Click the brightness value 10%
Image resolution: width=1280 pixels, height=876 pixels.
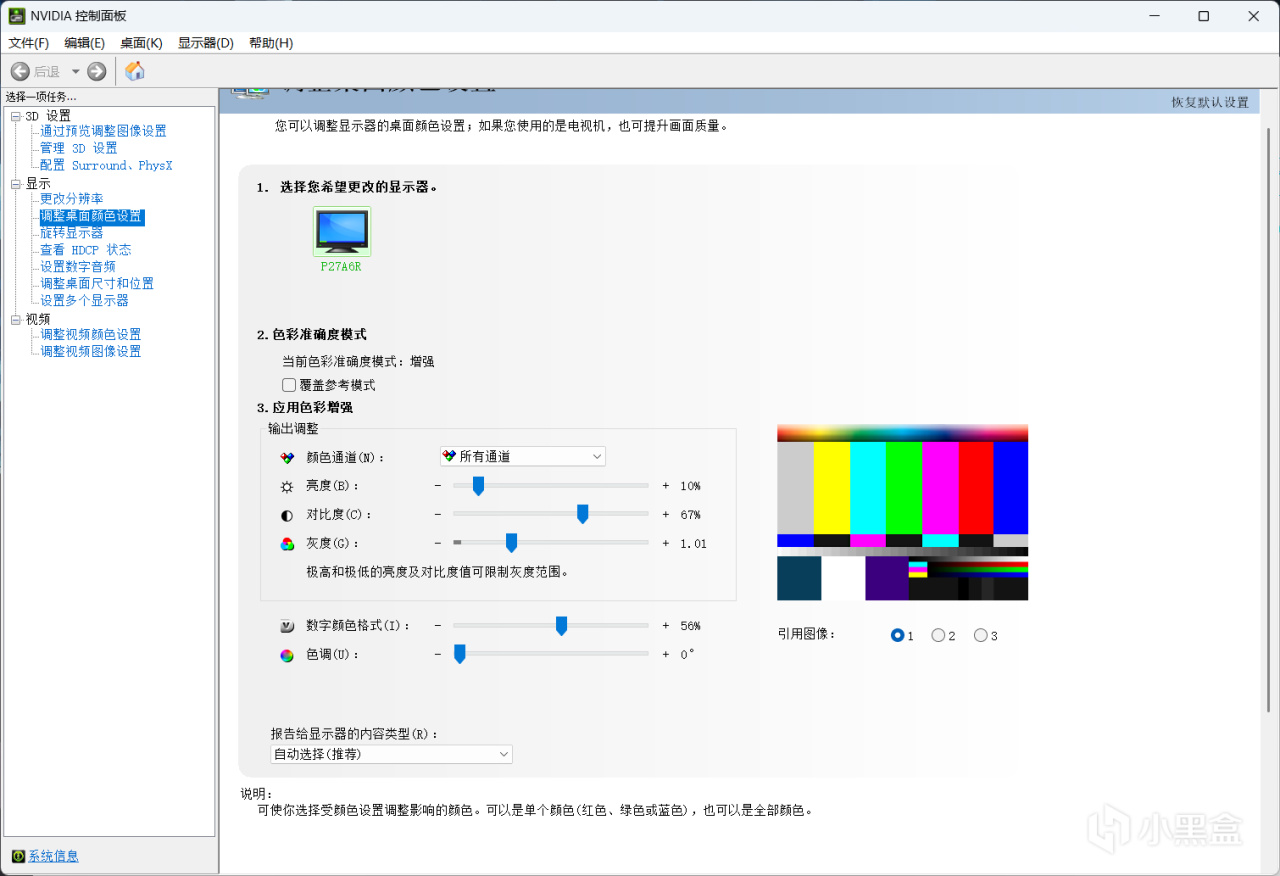(690, 486)
